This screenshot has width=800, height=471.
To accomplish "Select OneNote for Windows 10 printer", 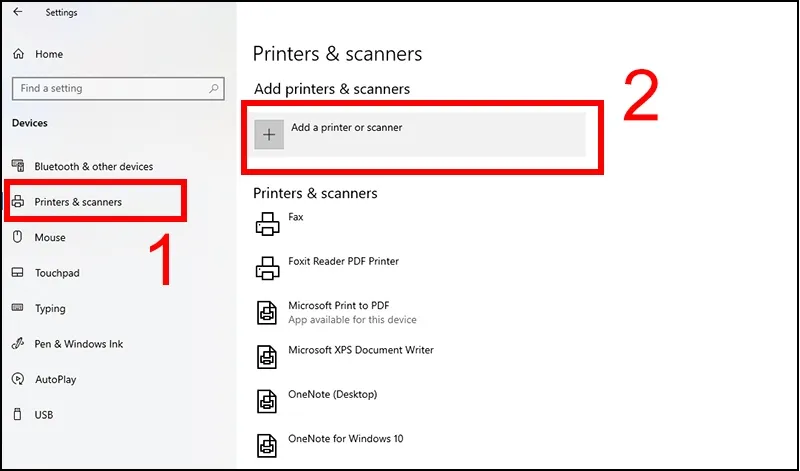I will pos(345,438).
